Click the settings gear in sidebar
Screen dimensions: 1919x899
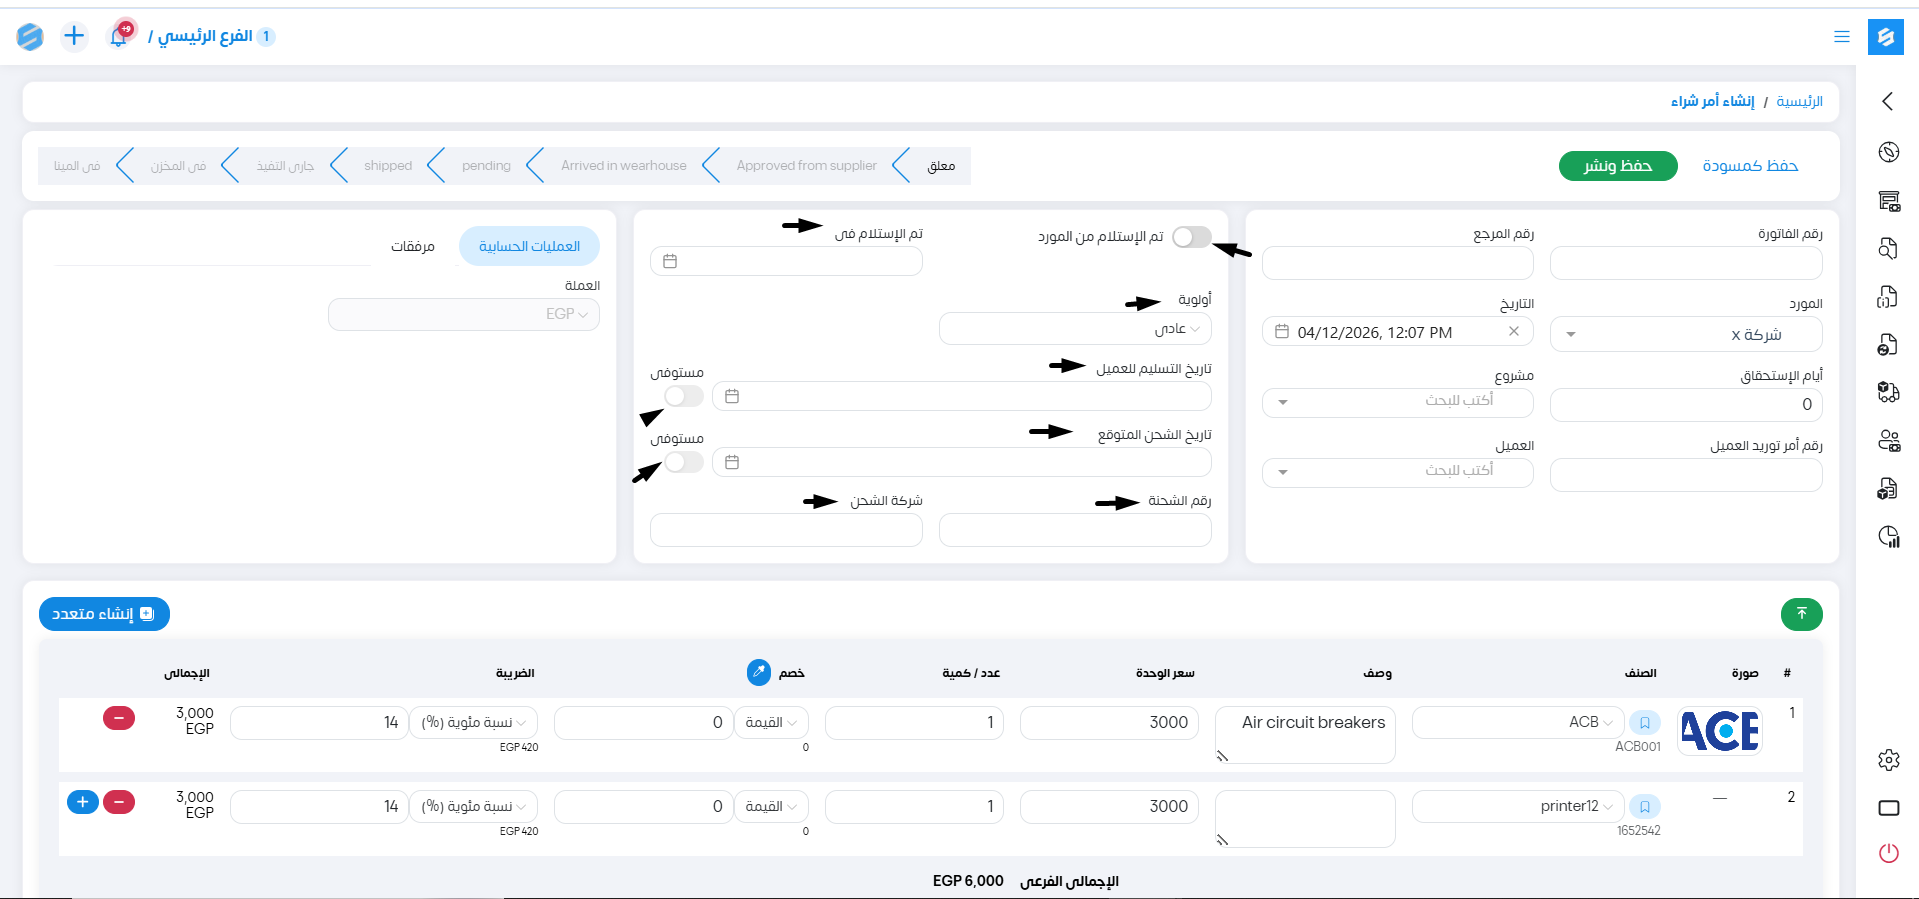pos(1888,760)
